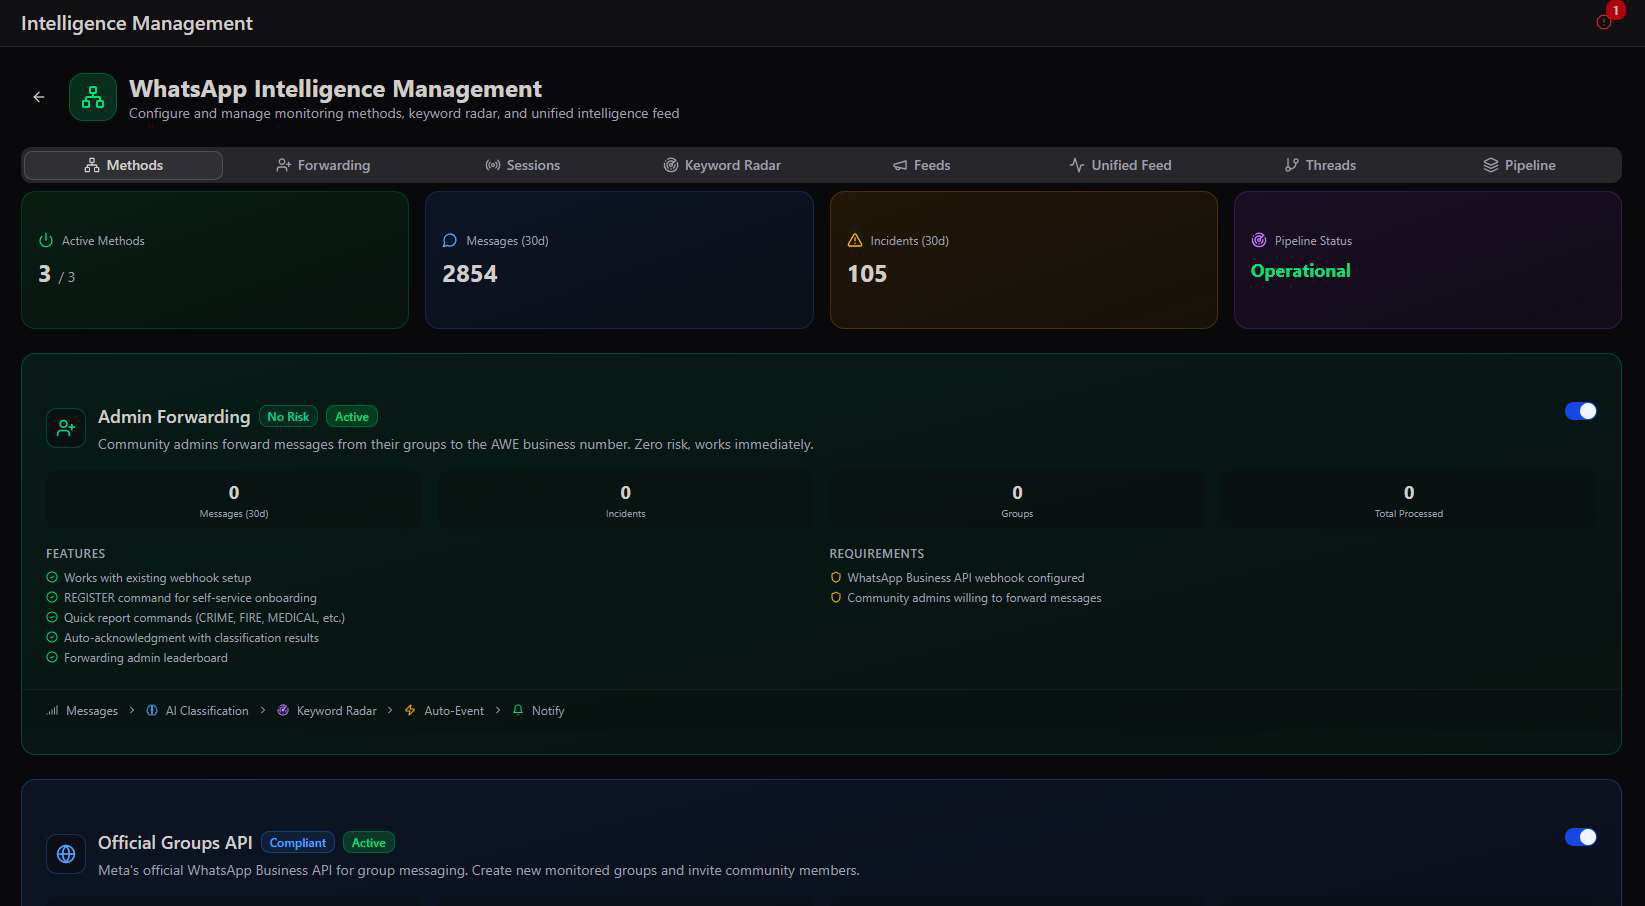Open the Feeds tab
Viewport: 1645px width, 906px height.
[921, 165]
